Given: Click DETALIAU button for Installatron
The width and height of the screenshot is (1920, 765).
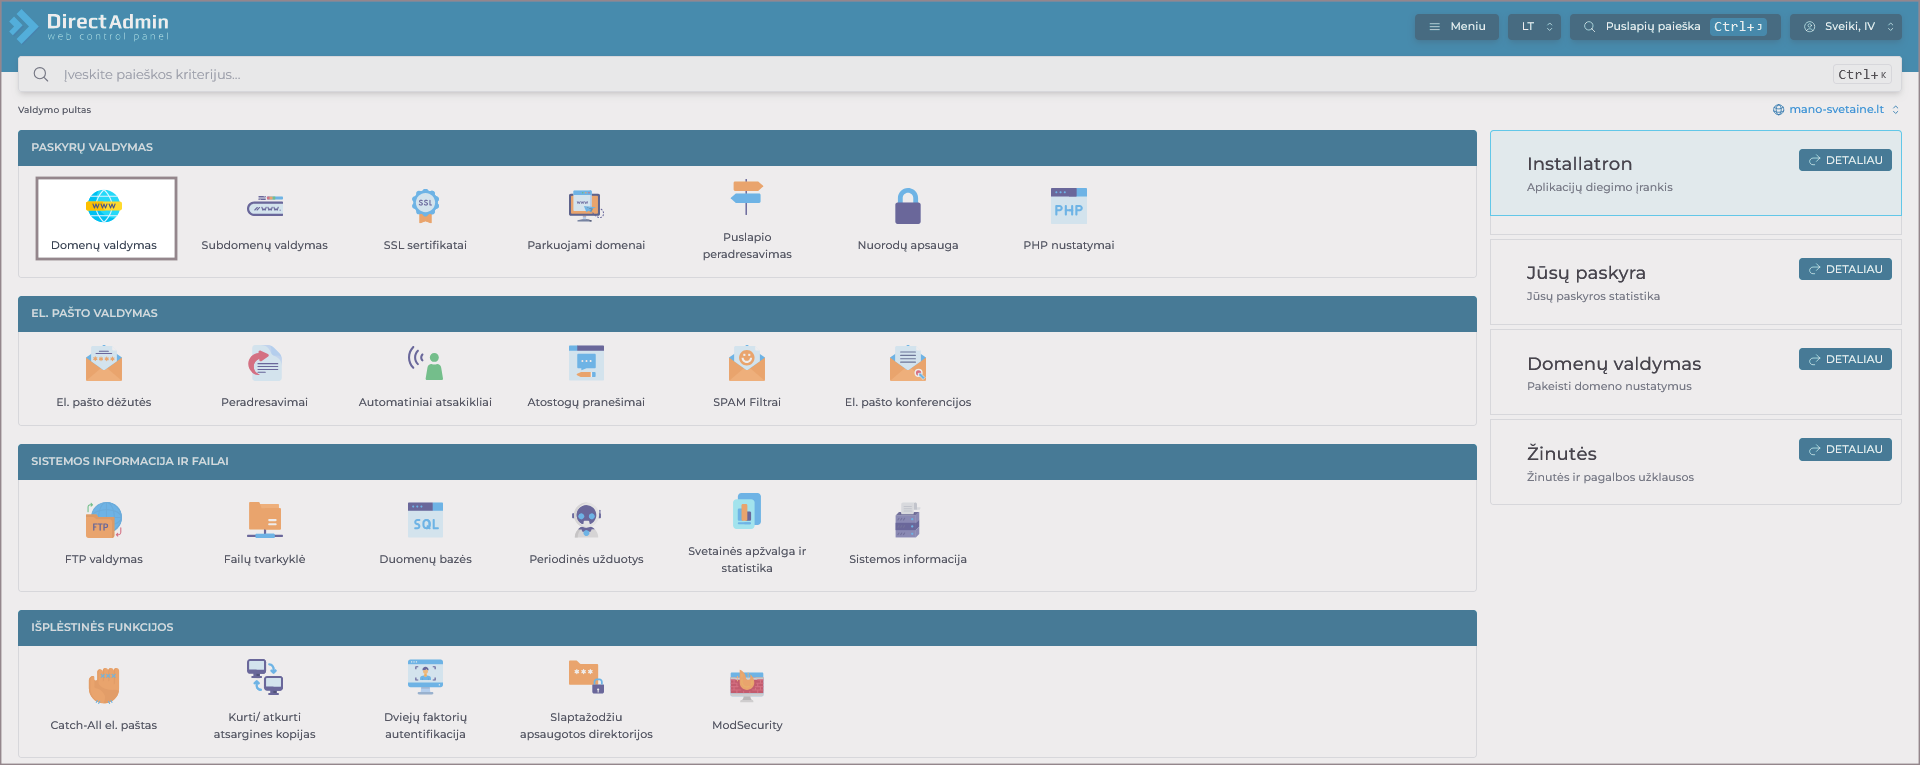Looking at the screenshot, I should pos(1844,160).
